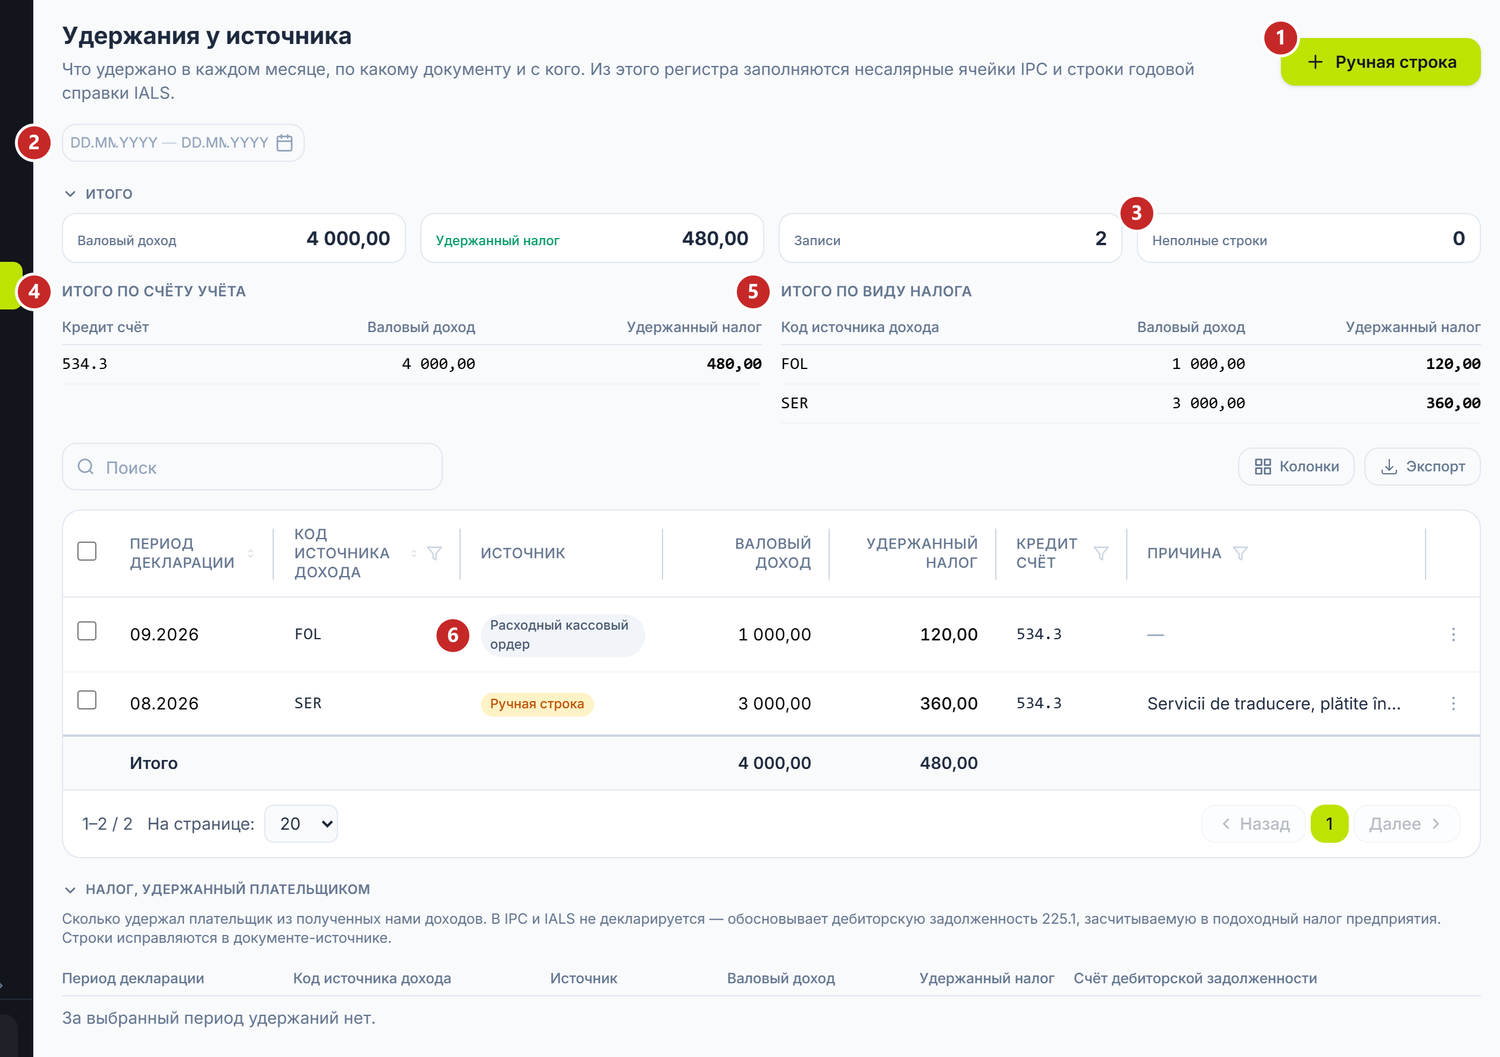The image size is (1500, 1057).
Task: Click the green Удержанный налог summary card
Action: pyautogui.click(x=592, y=238)
